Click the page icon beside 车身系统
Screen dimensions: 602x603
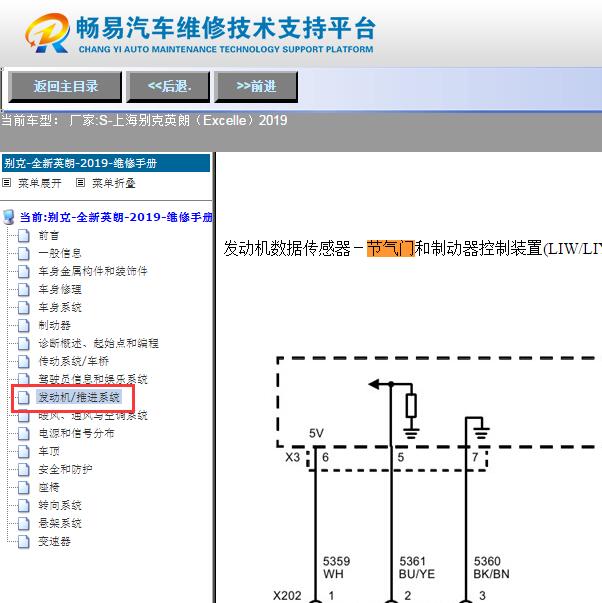pos(23,308)
